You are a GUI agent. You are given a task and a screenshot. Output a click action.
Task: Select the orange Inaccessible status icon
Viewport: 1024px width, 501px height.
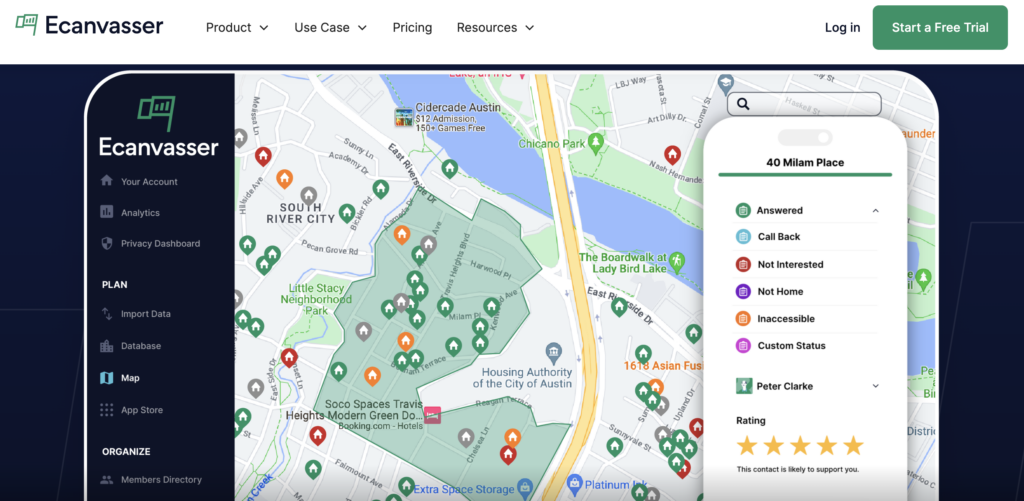click(x=743, y=319)
